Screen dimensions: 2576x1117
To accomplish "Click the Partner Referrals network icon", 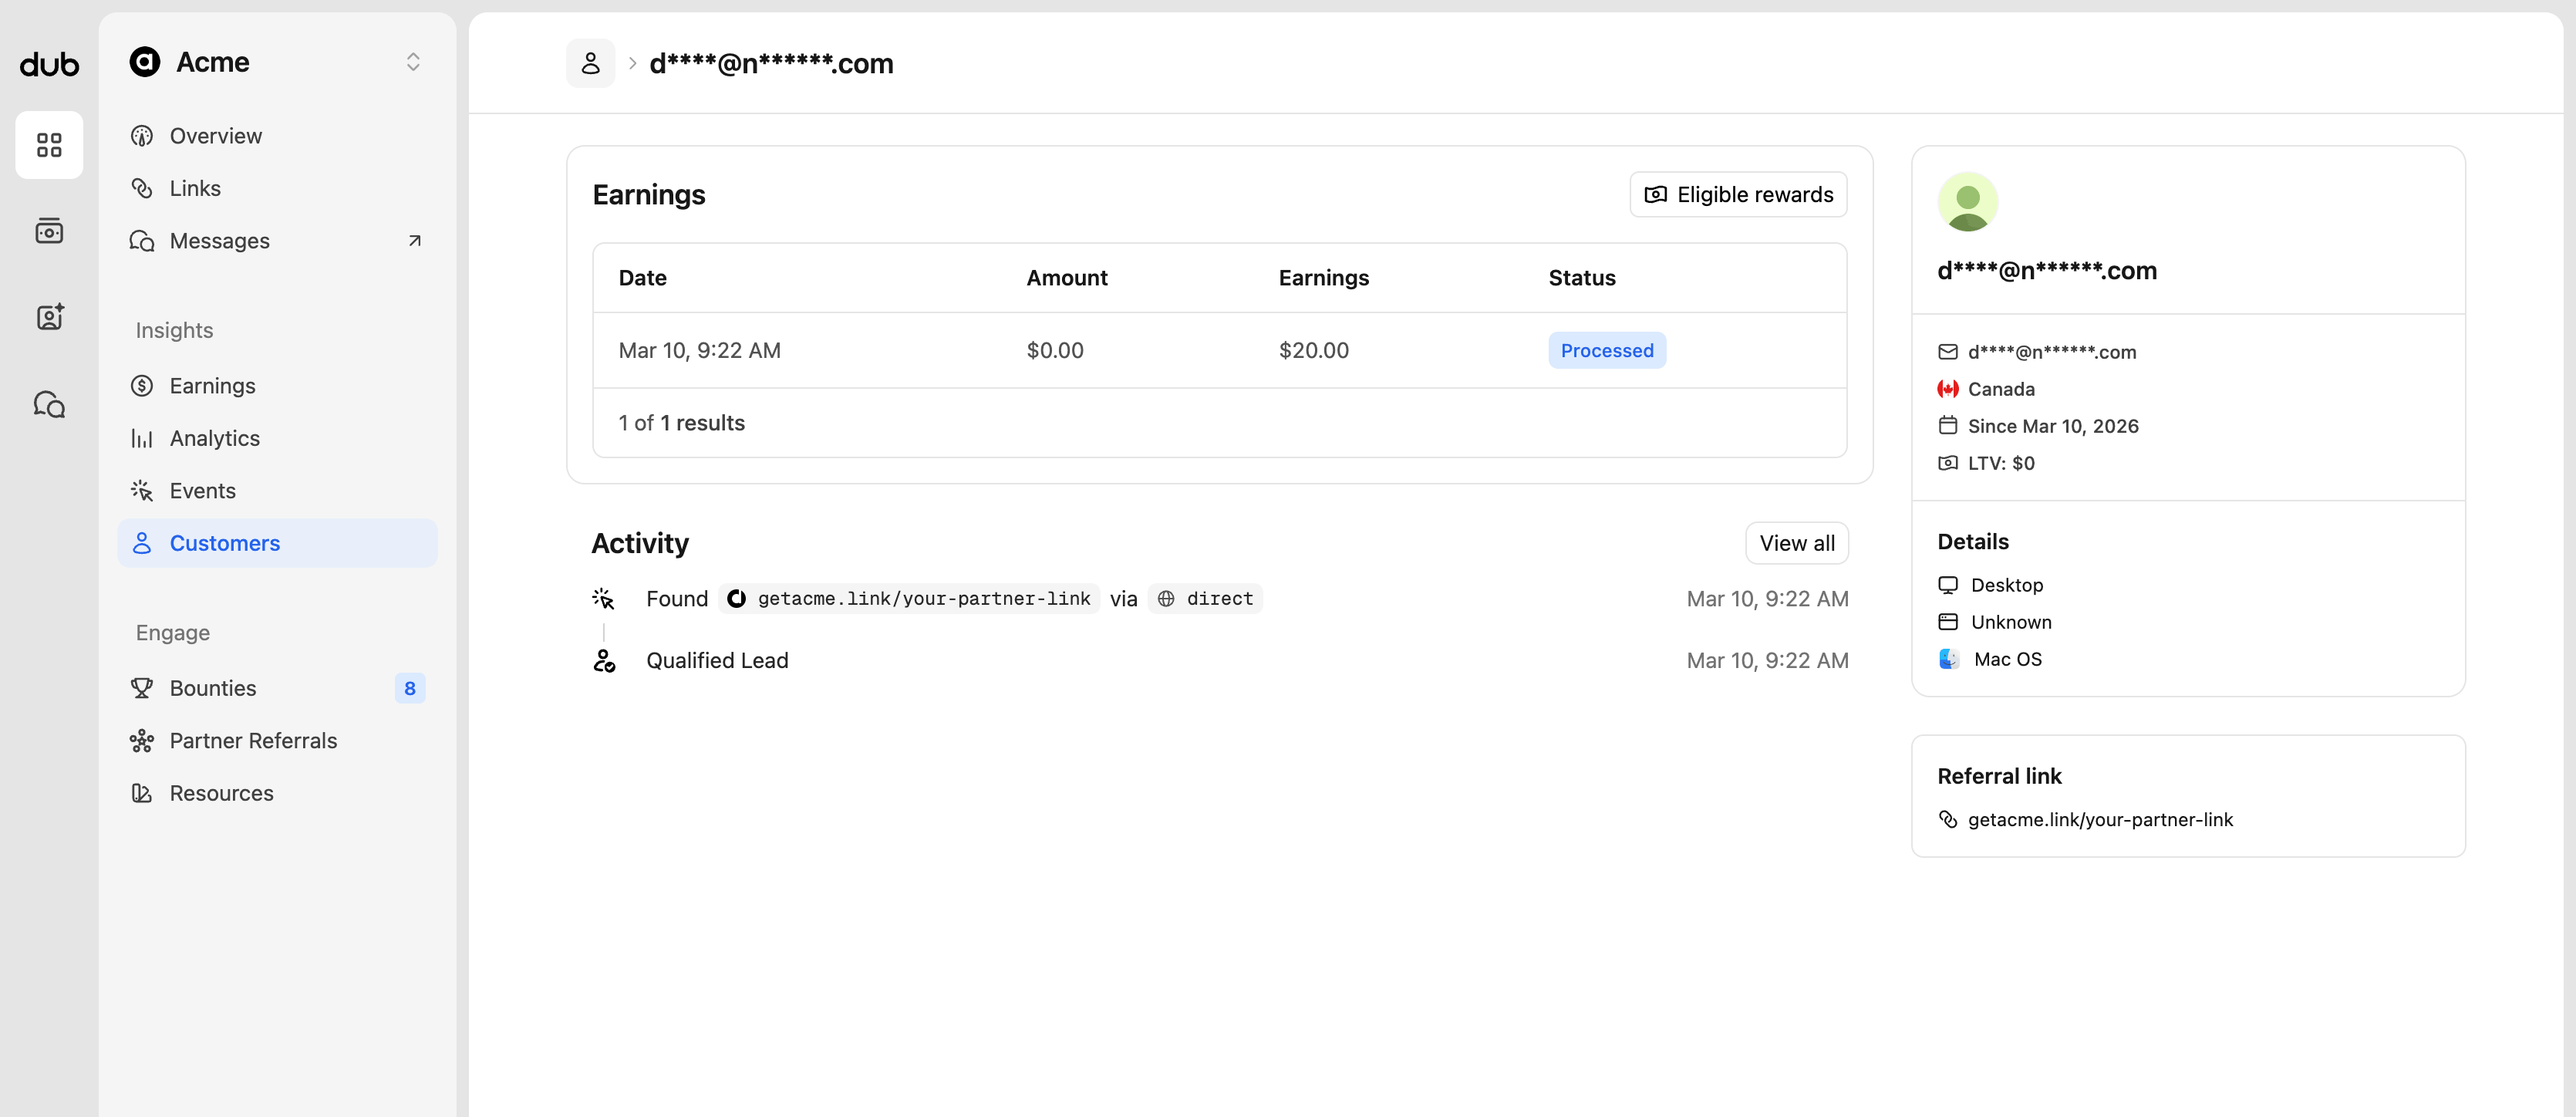I will [142, 741].
